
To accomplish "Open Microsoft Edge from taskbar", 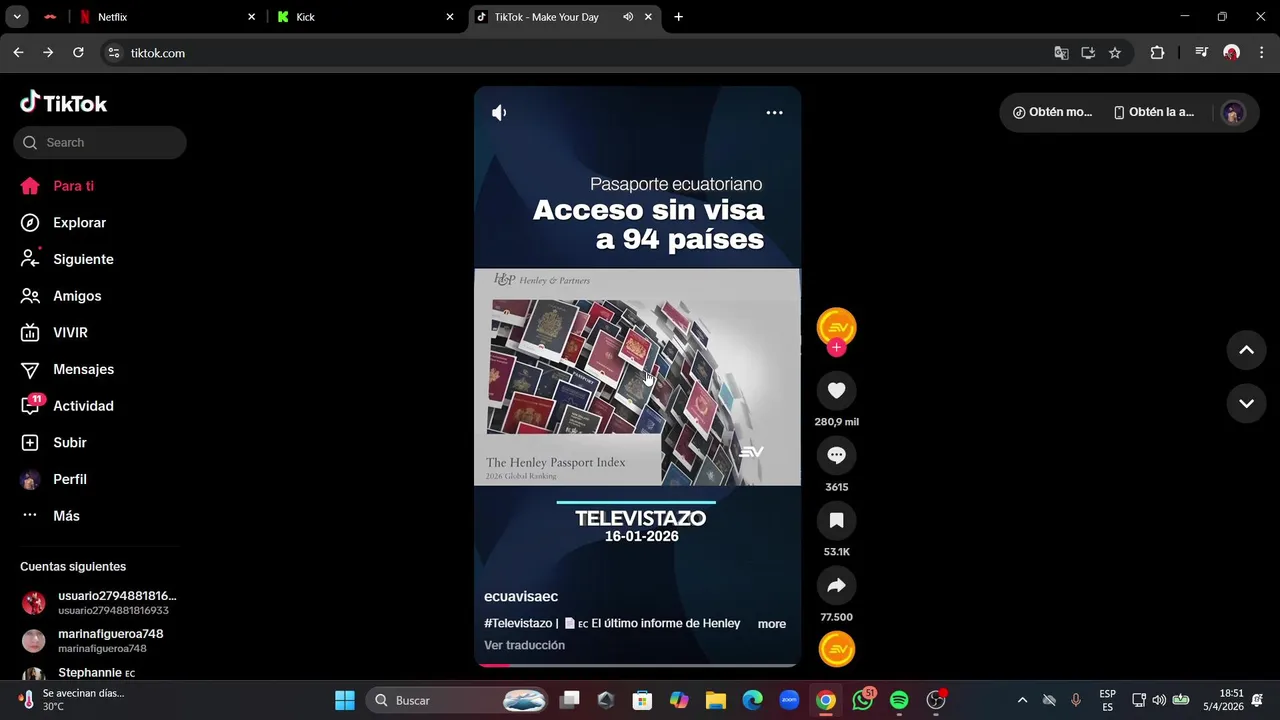I will coord(752,700).
